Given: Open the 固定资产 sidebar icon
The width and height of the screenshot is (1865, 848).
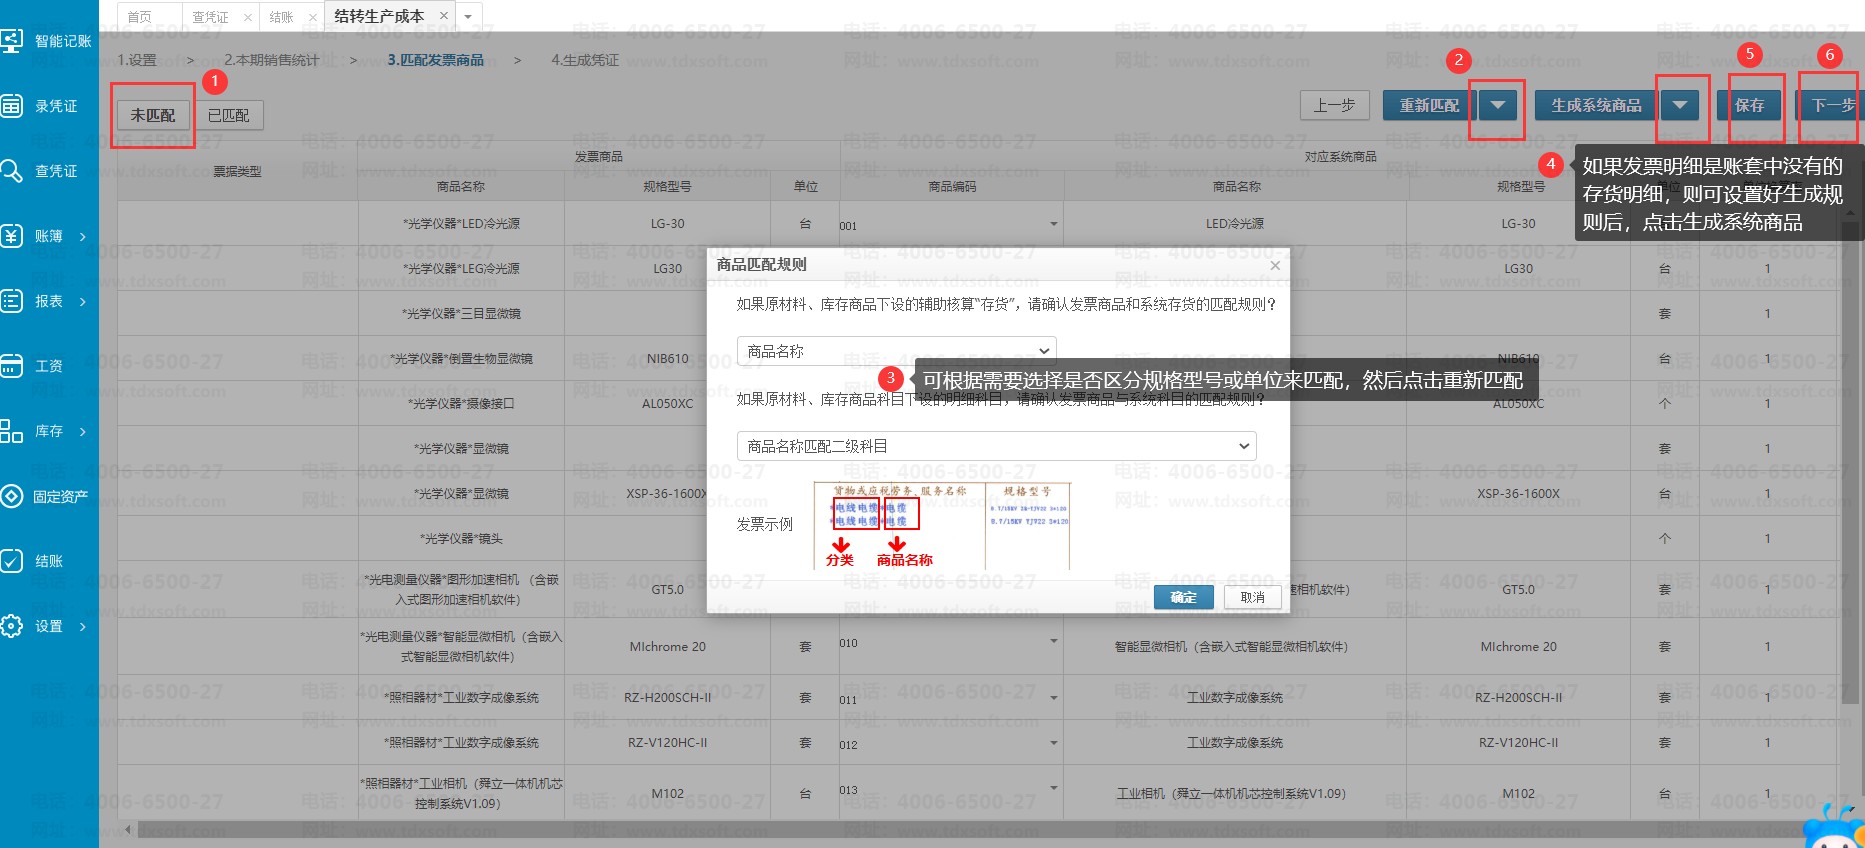Looking at the screenshot, I should point(12,496).
